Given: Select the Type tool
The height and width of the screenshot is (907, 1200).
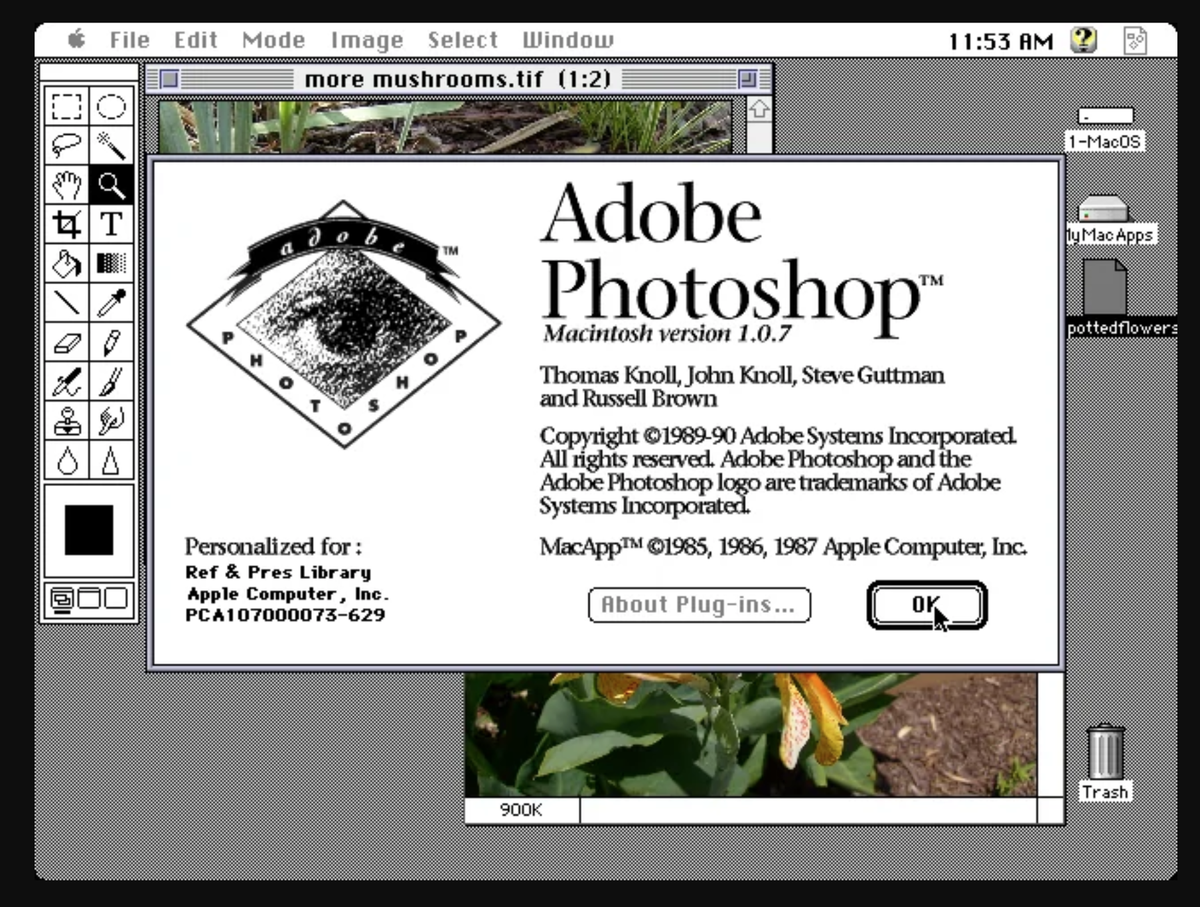Looking at the screenshot, I should click(111, 224).
